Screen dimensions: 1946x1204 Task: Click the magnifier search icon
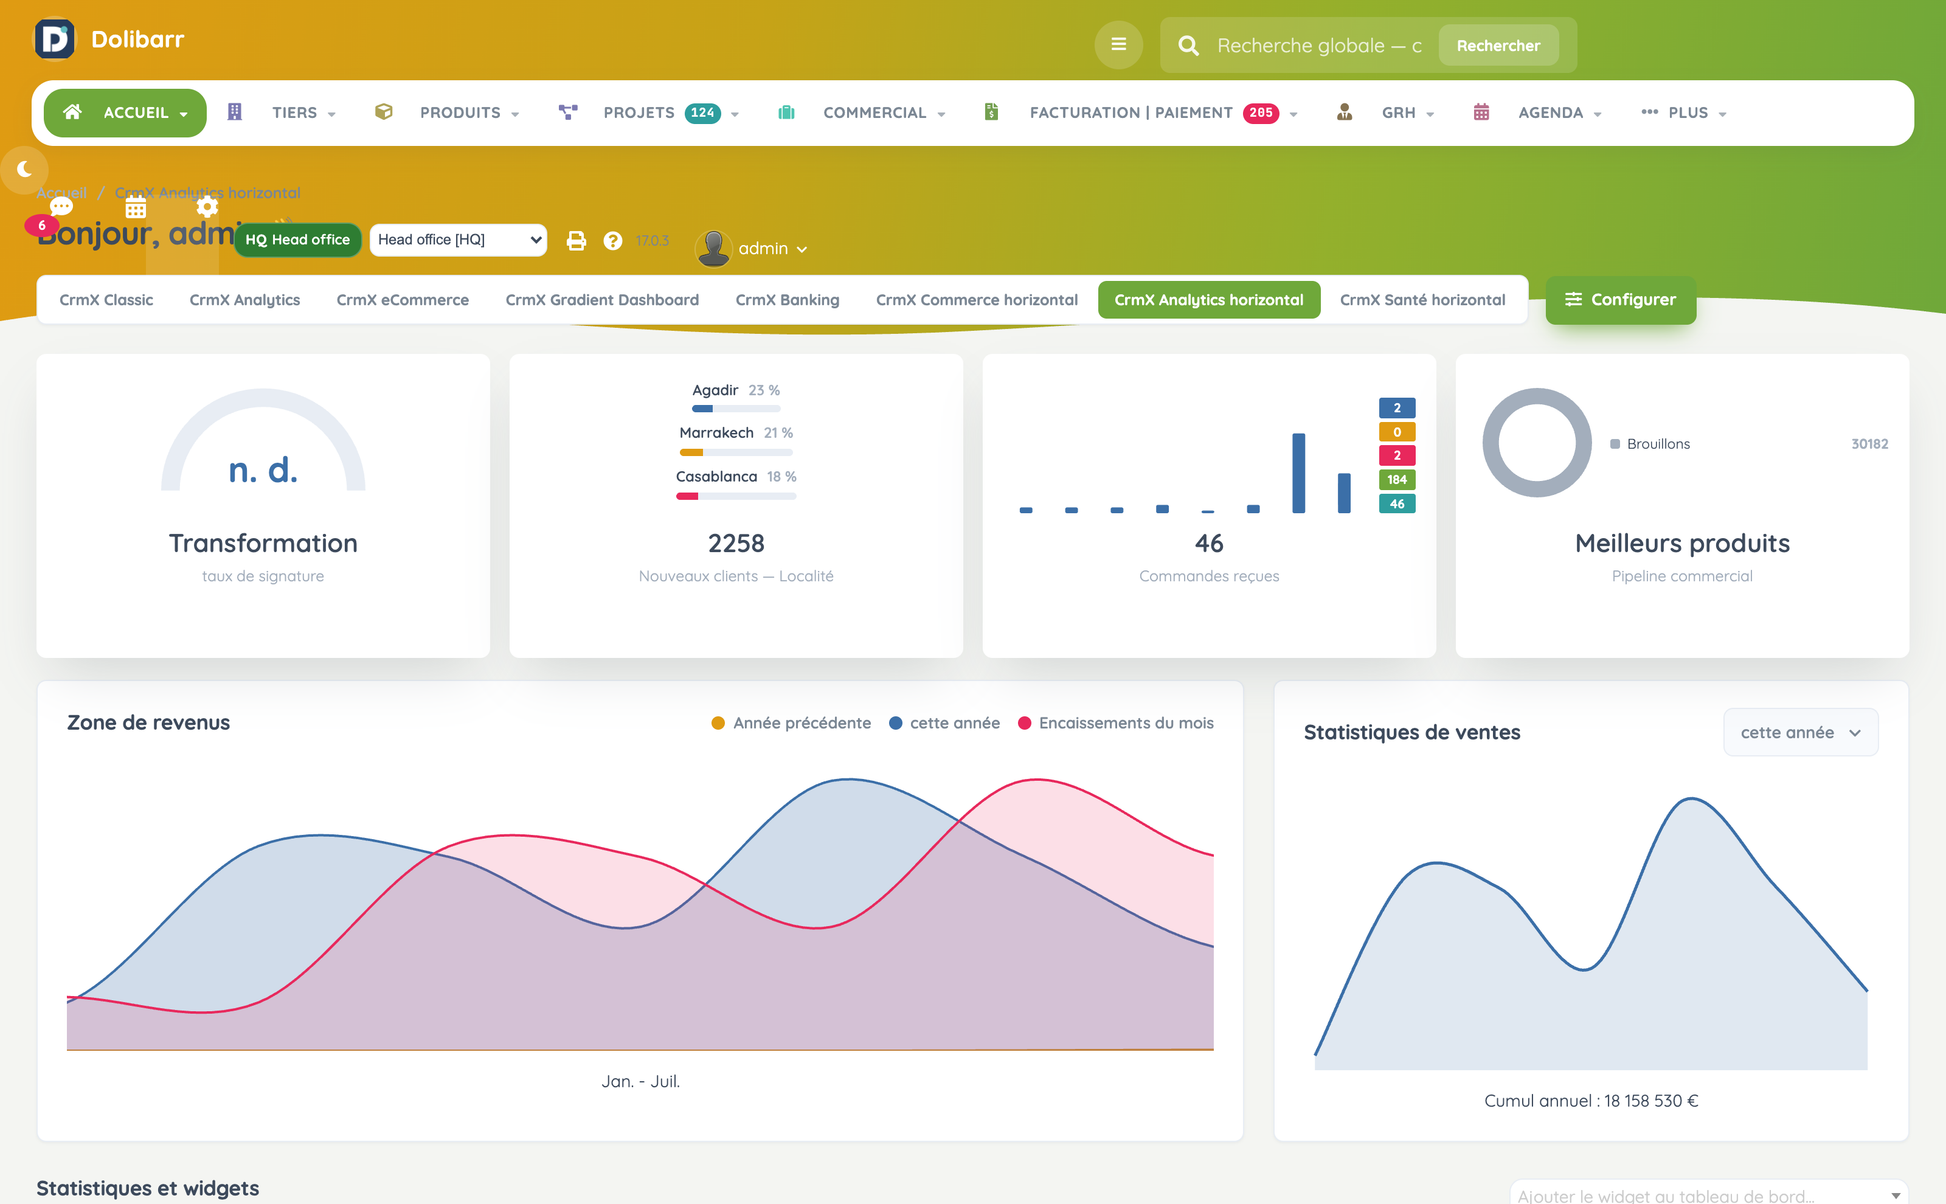tap(1188, 45)
